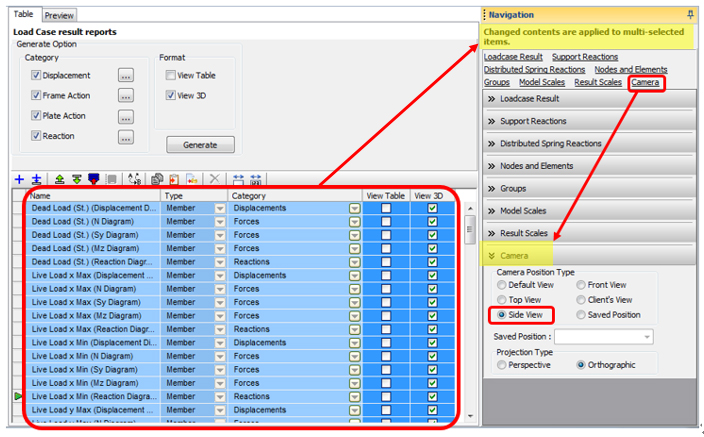Open the Saved Position dropdown
704x437 pixels.
click(647, 337)
